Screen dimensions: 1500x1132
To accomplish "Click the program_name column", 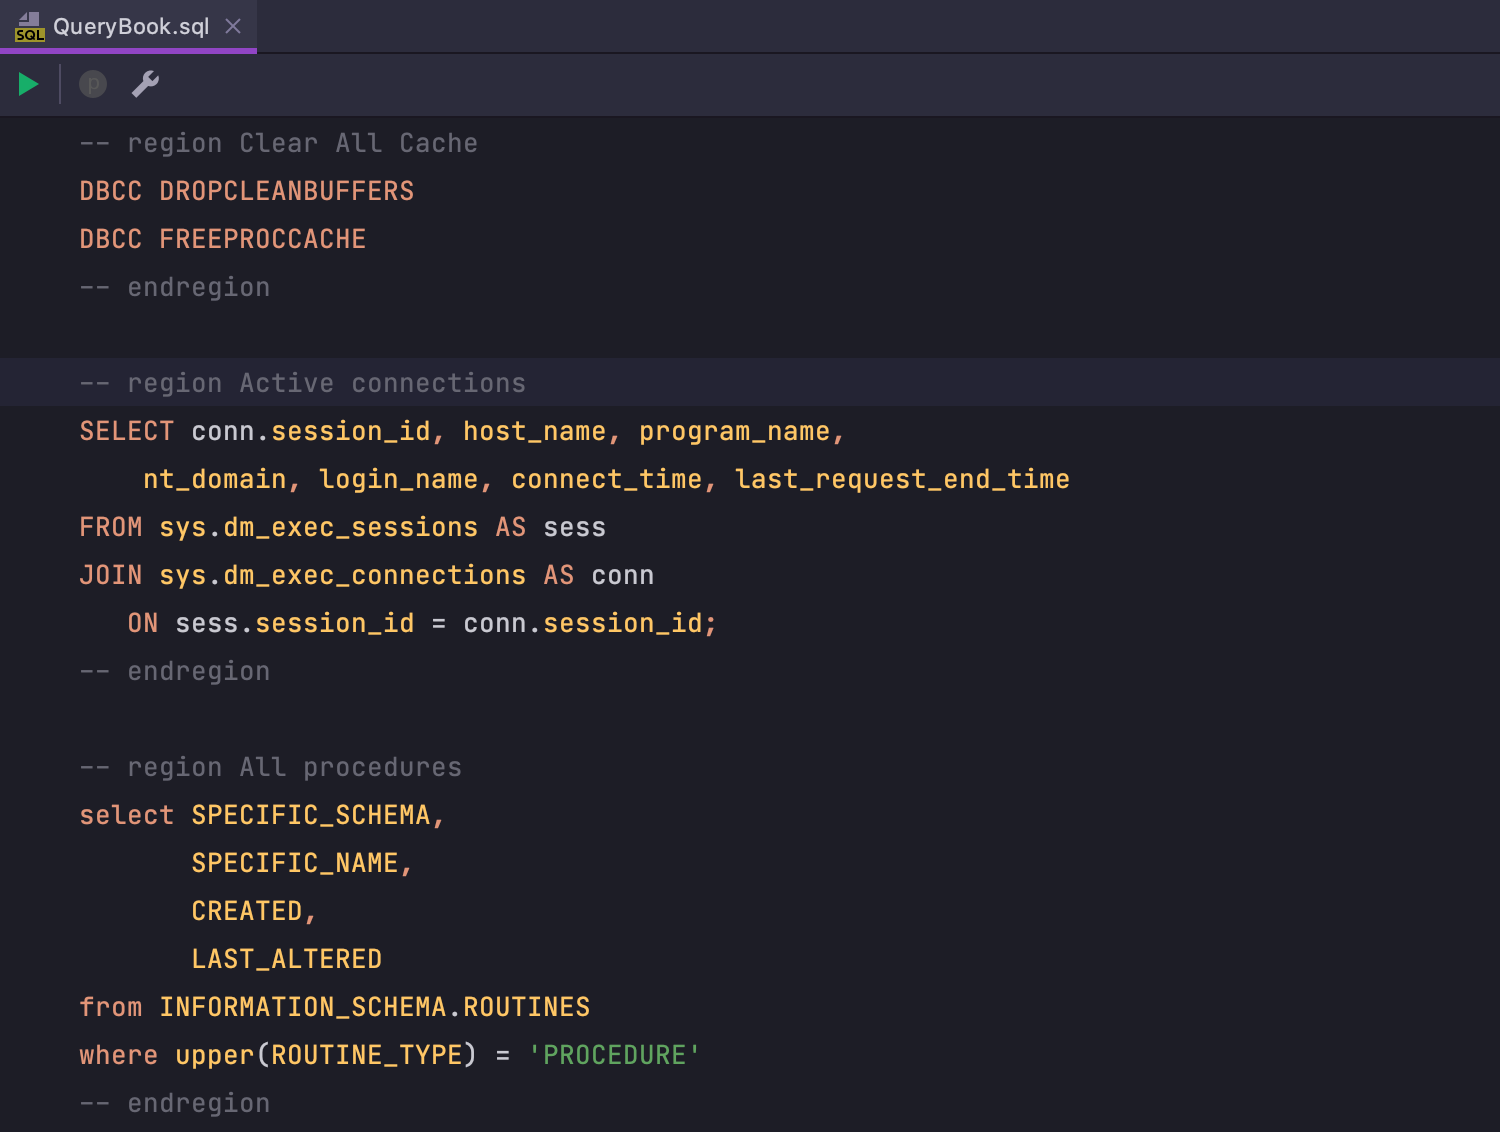I will [x=735, y=432].
